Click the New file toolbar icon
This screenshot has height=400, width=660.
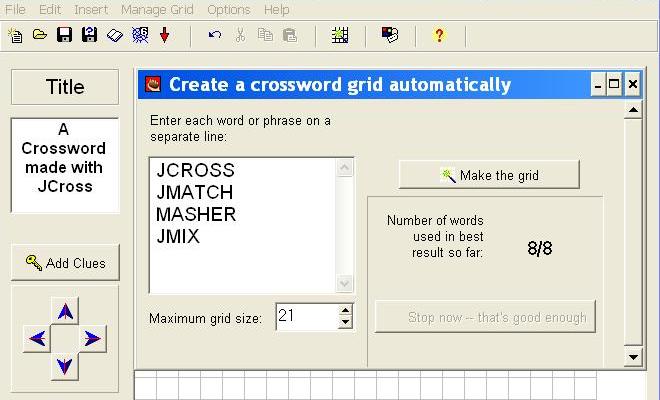pyautogui.click(x=16, y=35)
